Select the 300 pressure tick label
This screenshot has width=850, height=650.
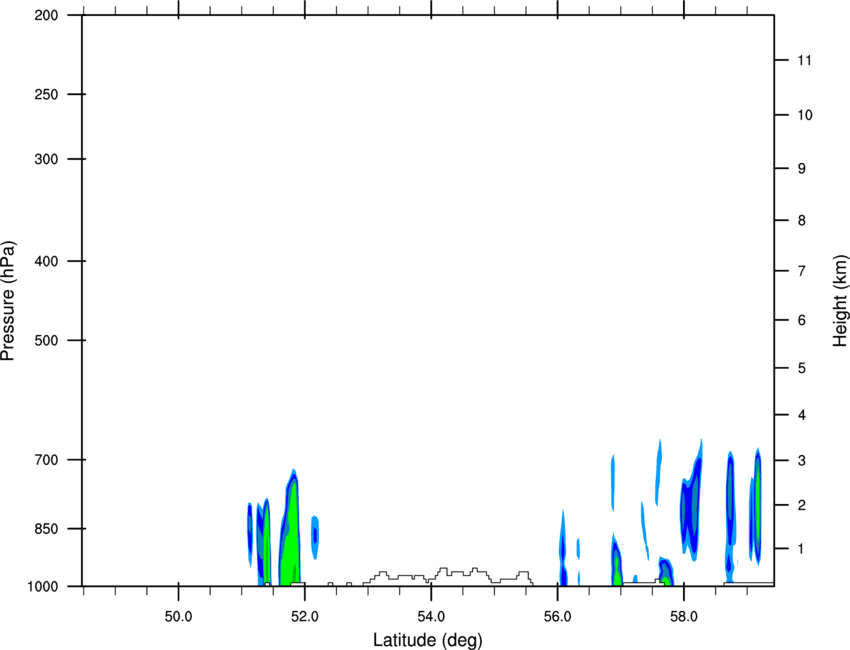coord(46,159)
